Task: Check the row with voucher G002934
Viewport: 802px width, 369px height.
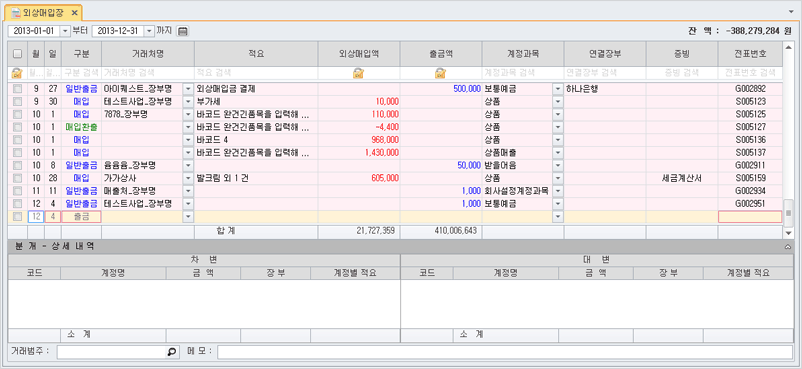Action: (17, 191)
